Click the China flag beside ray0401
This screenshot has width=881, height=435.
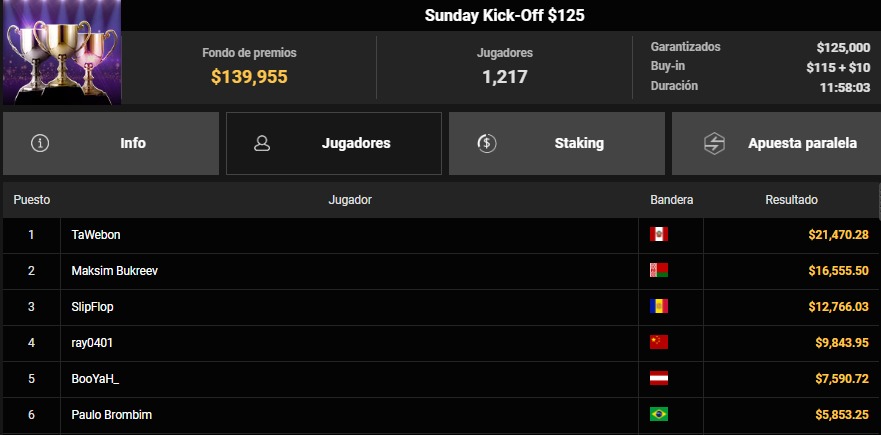(x=658, y=342)
